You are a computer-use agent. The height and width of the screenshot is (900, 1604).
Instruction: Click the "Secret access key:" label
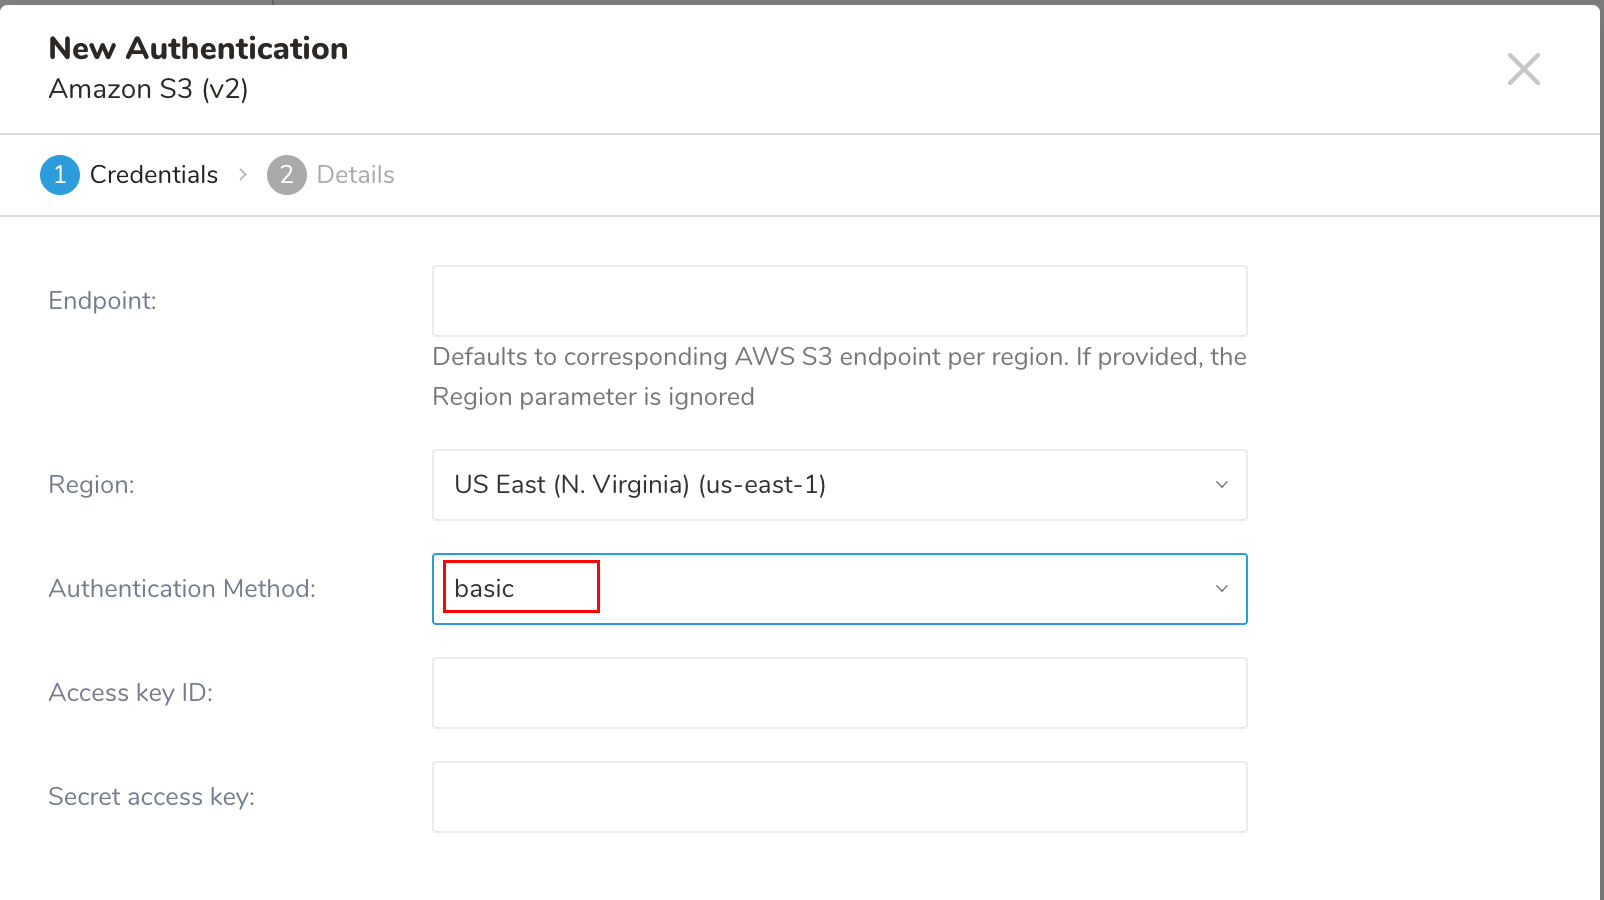pyautogui.click(x=152, y=797)
